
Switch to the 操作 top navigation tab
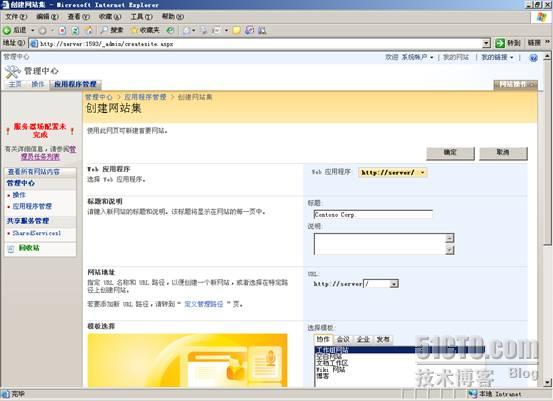coord(38,84)
